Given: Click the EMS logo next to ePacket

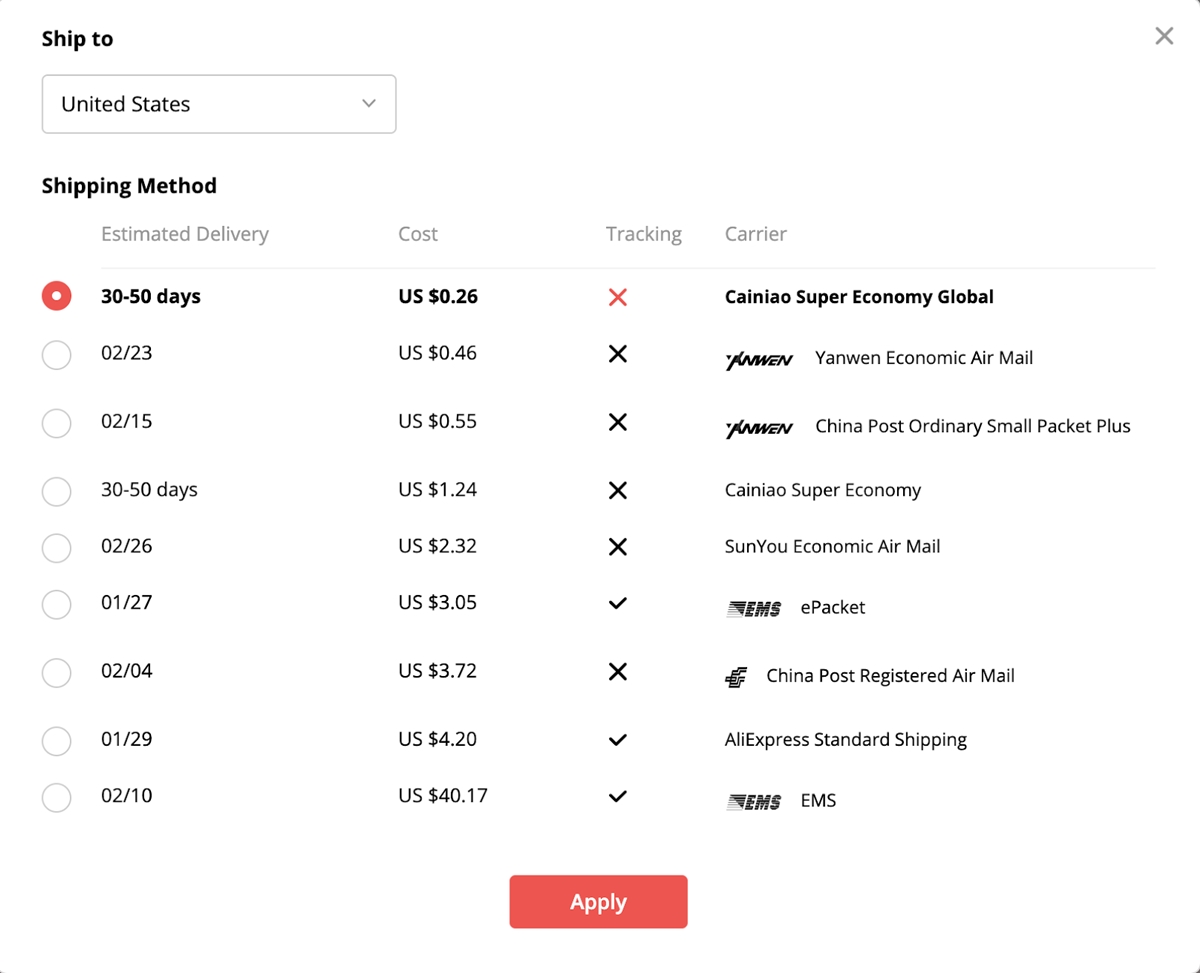Looking at the screenshot, I should [753, 608].
